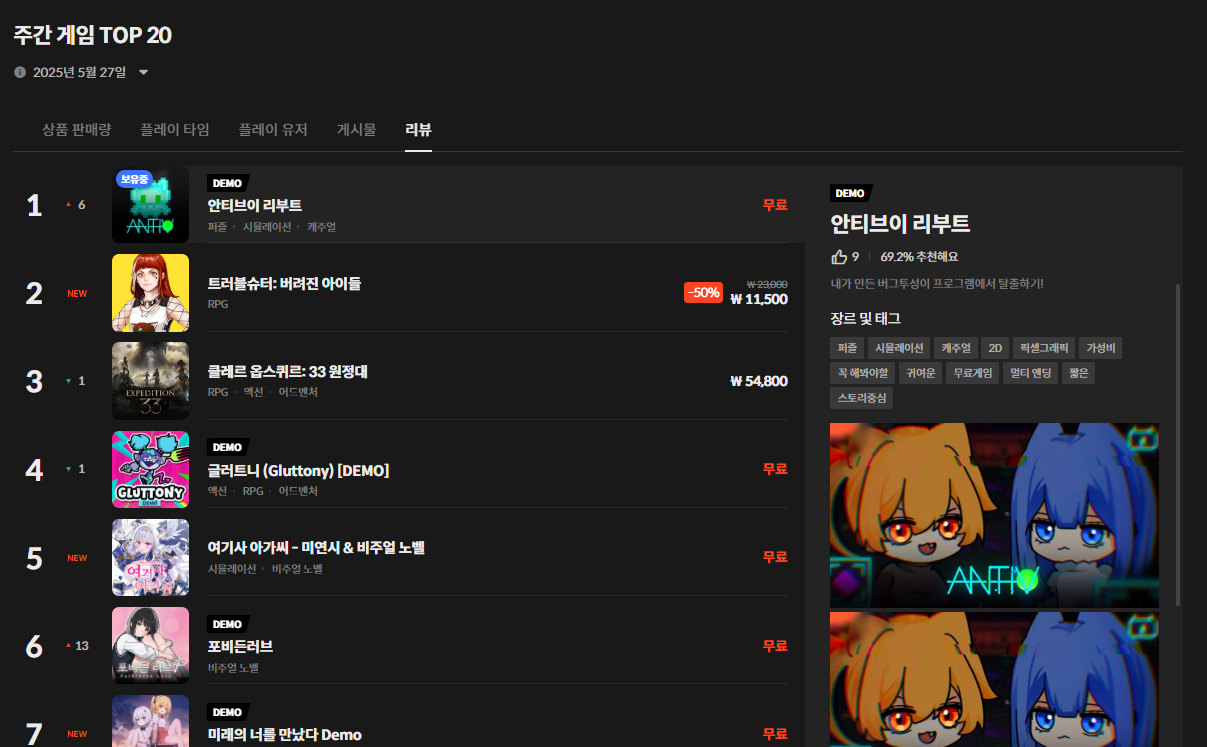
Task: Select the 2D tag
Action: 995,348
